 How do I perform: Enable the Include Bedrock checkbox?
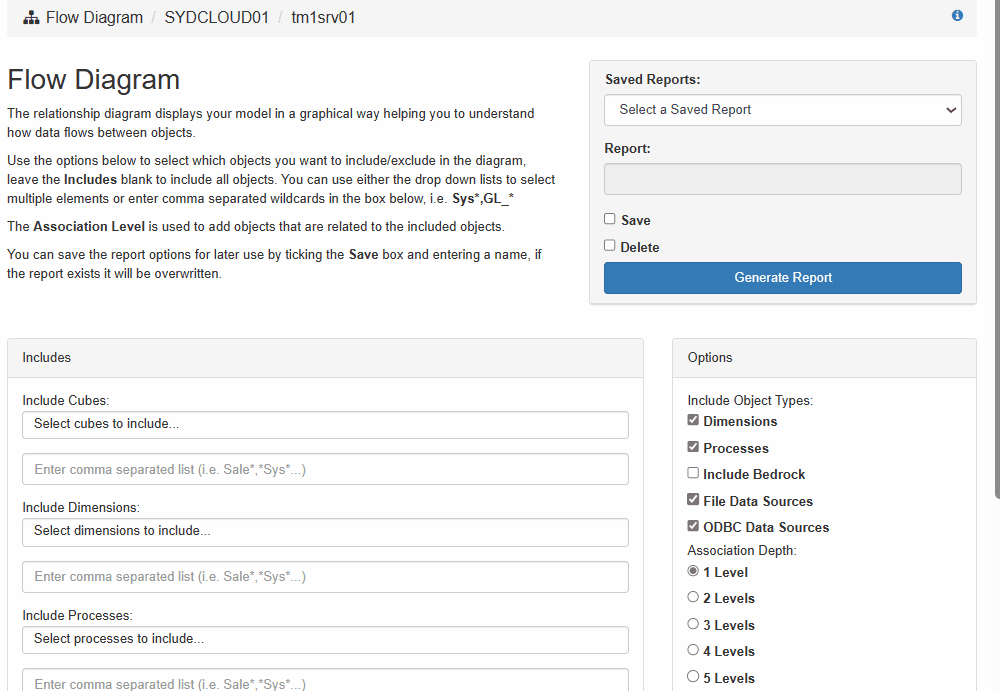click(693, 474)
